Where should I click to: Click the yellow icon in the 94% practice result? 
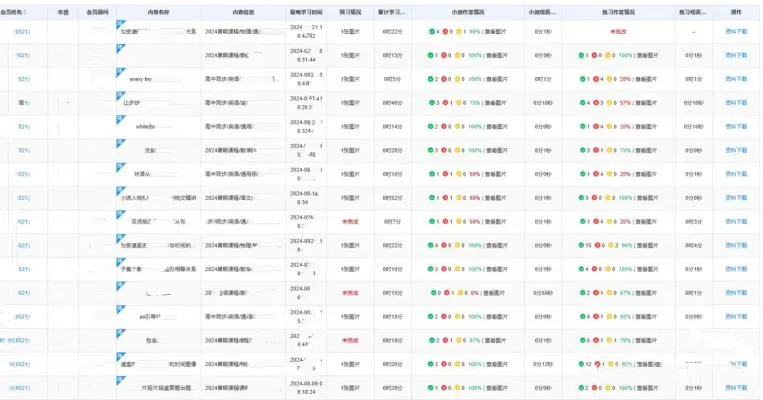(610, 245)
